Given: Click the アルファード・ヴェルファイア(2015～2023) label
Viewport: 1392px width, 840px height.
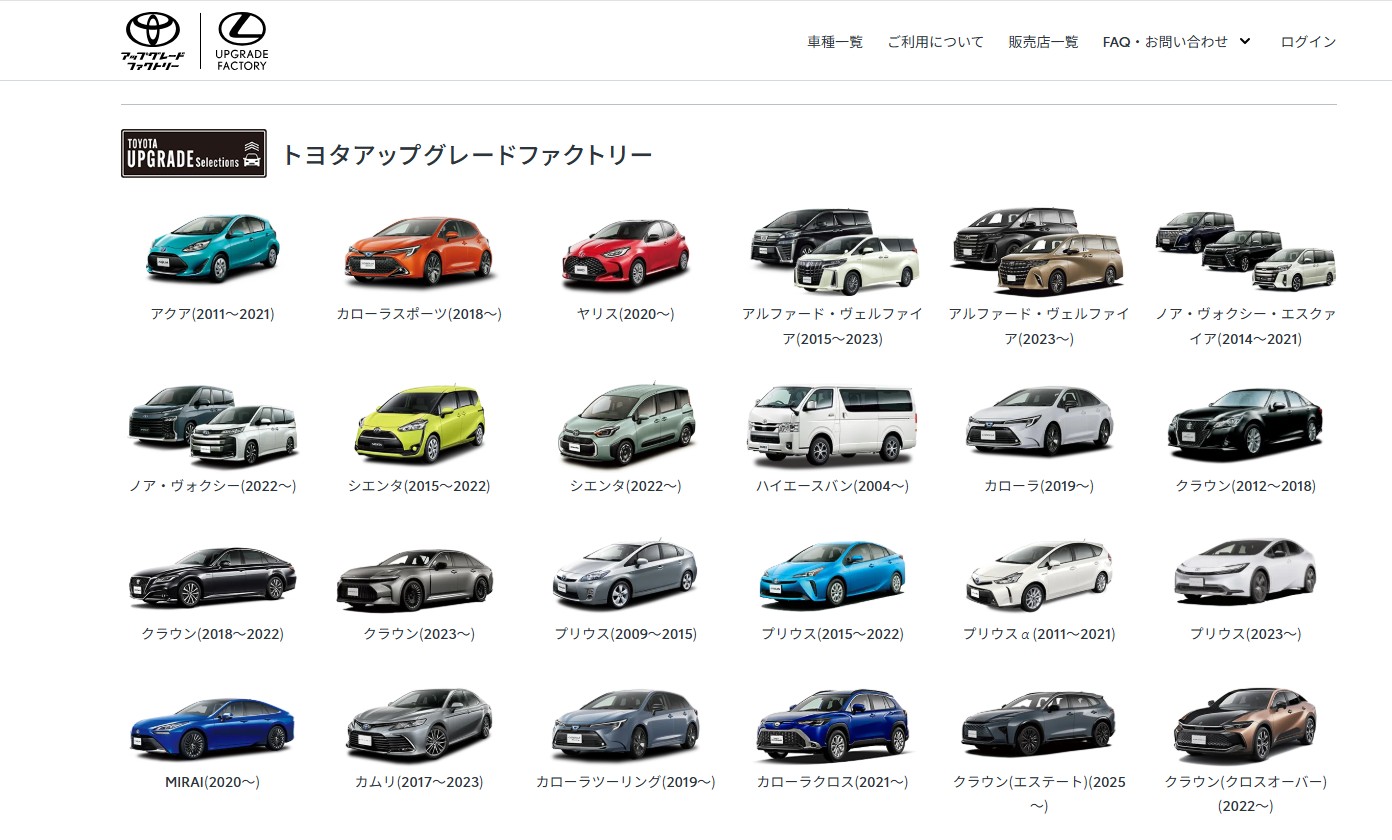Looking at the screenshot, I should [833, 326].
